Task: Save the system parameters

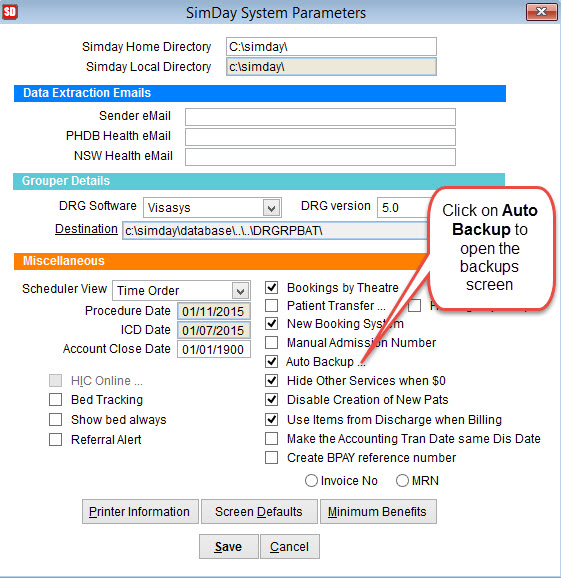Action: click(229, 547)
